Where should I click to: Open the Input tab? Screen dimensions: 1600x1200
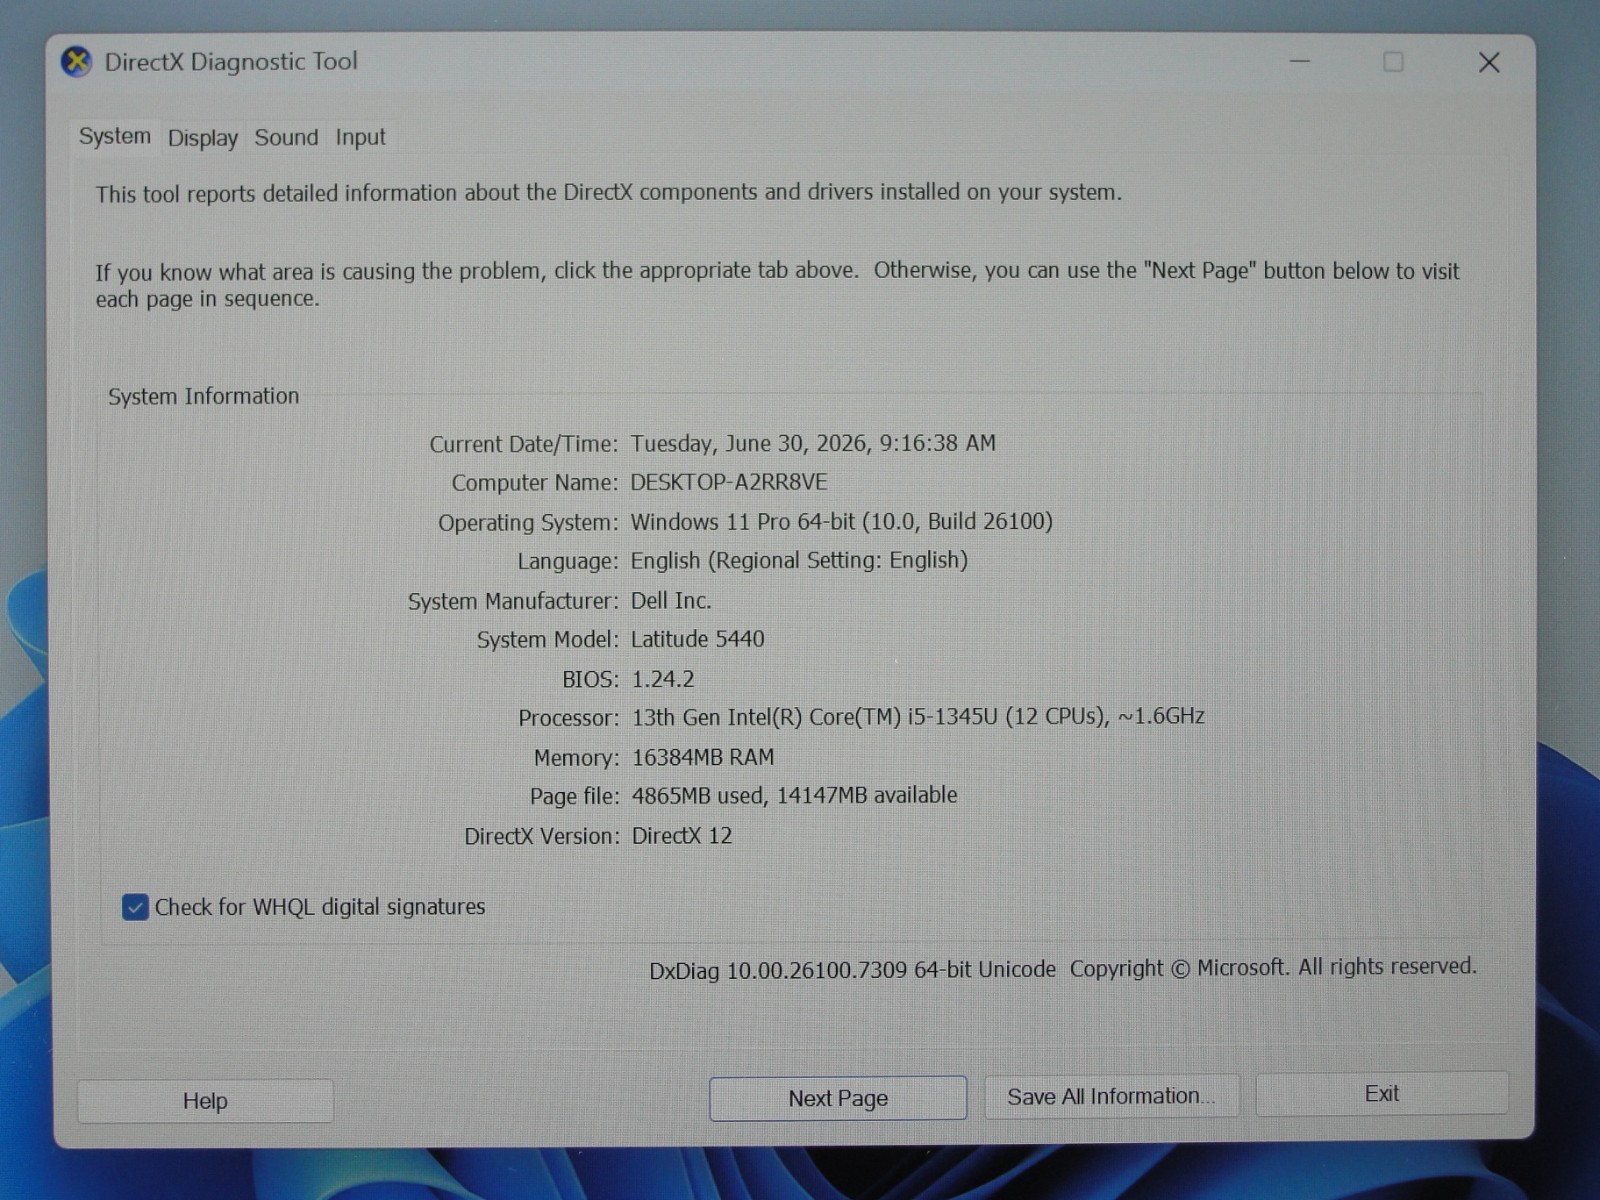pyautogui.click(x=360, y=137)
